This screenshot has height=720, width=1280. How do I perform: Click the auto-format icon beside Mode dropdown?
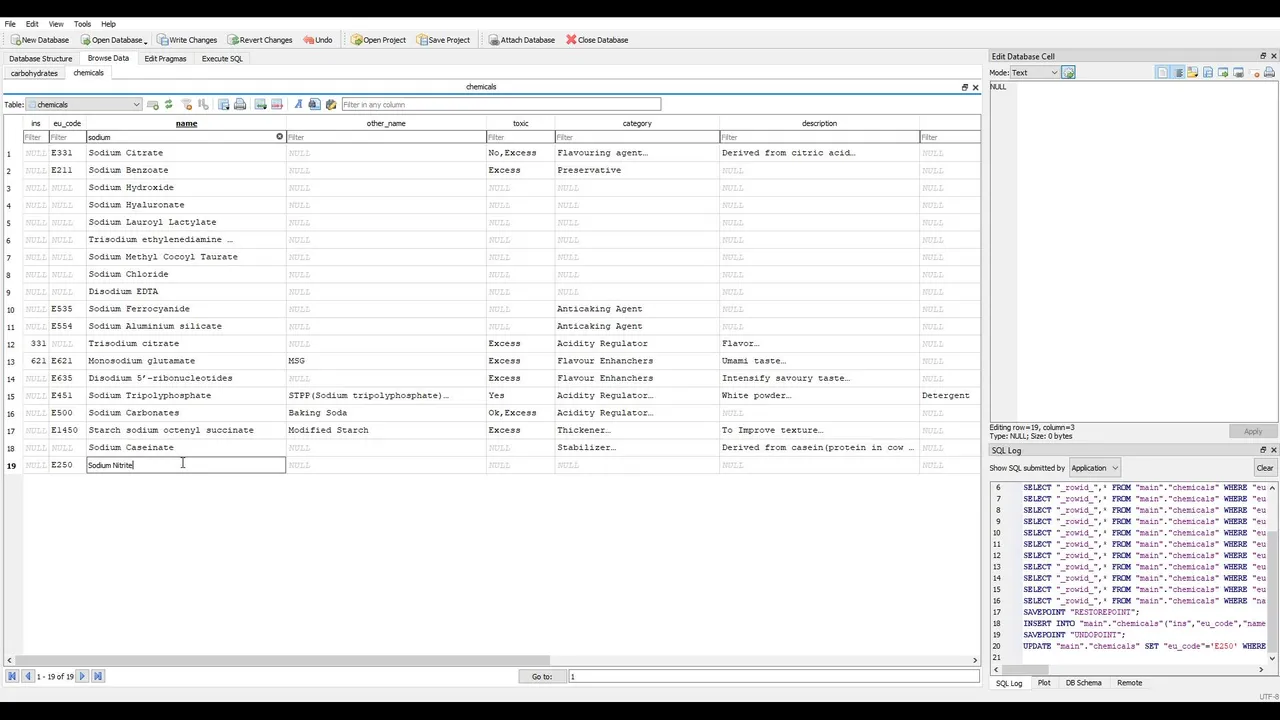[x=1068, y=72]
